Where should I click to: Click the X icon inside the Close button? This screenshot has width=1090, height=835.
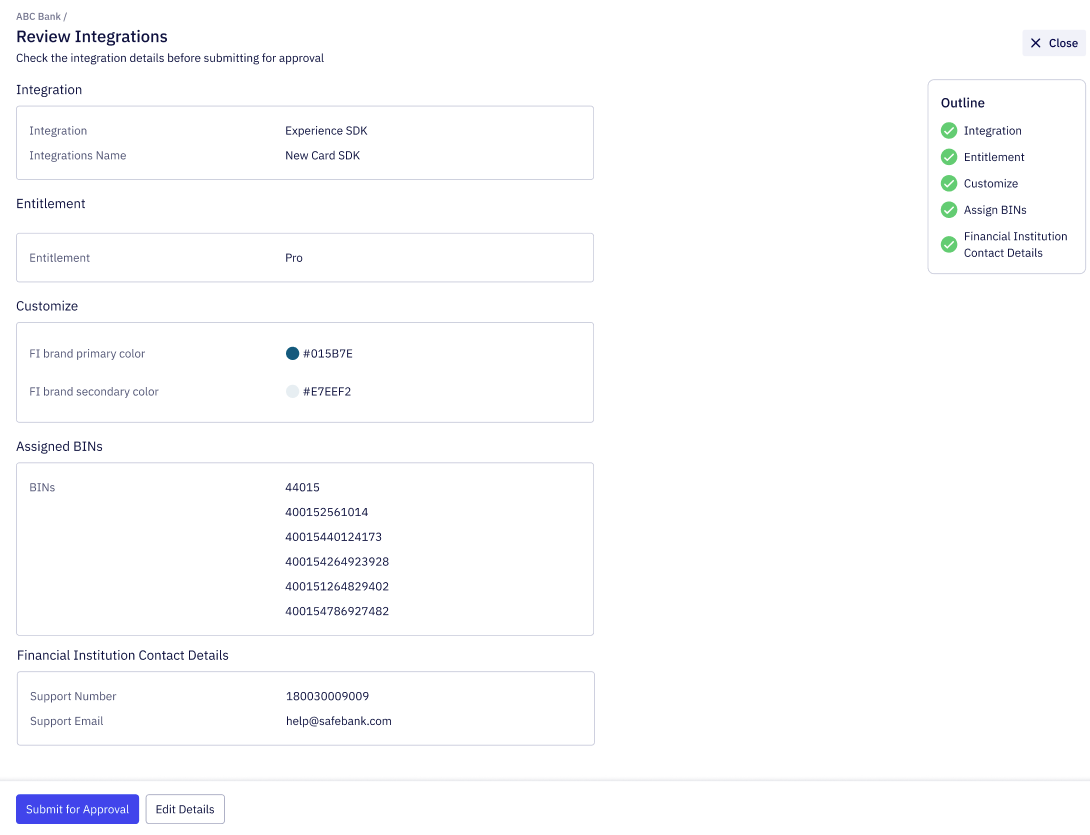1036,42
